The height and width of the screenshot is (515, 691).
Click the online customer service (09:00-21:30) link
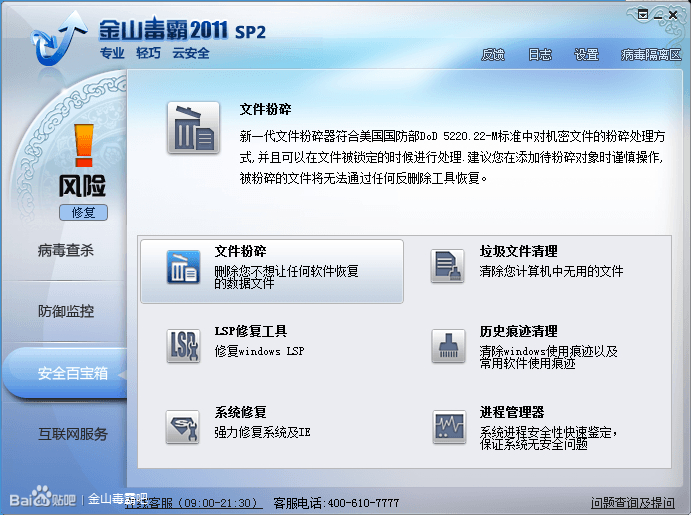click(x=194, y=503)
